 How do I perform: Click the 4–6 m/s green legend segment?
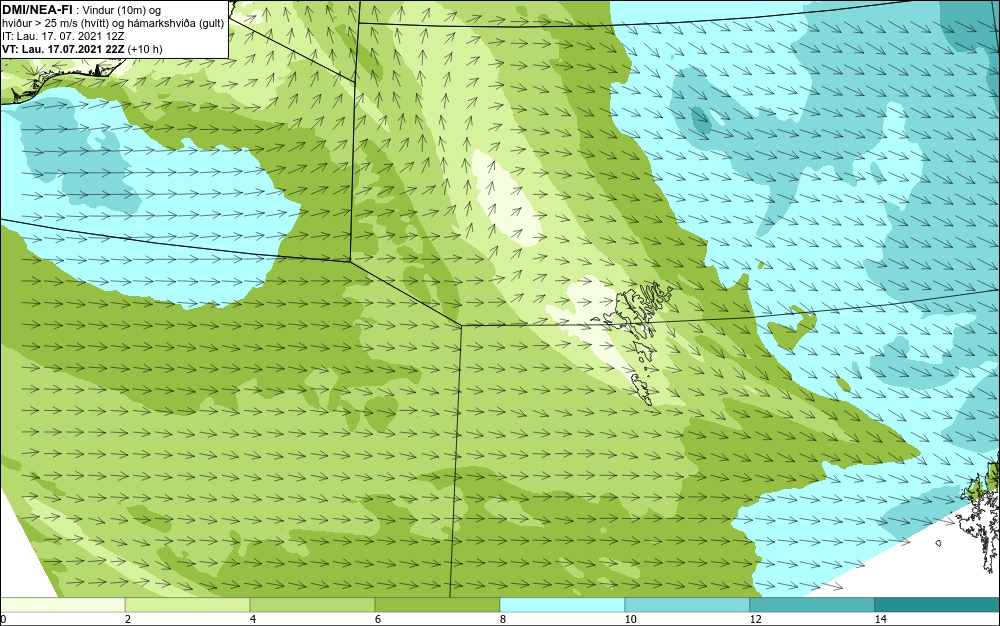312,604
